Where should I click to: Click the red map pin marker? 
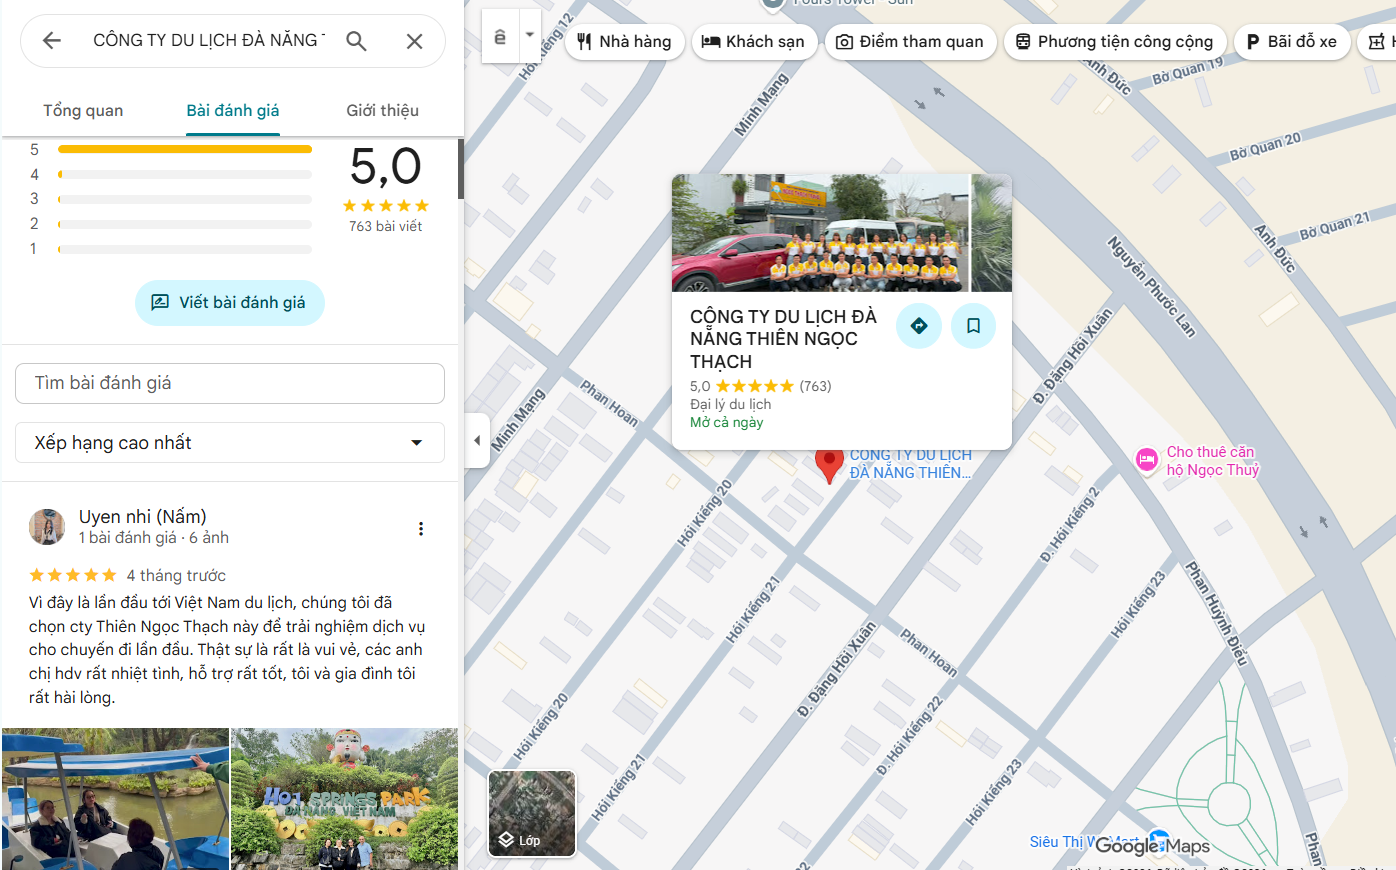point(829,465)
